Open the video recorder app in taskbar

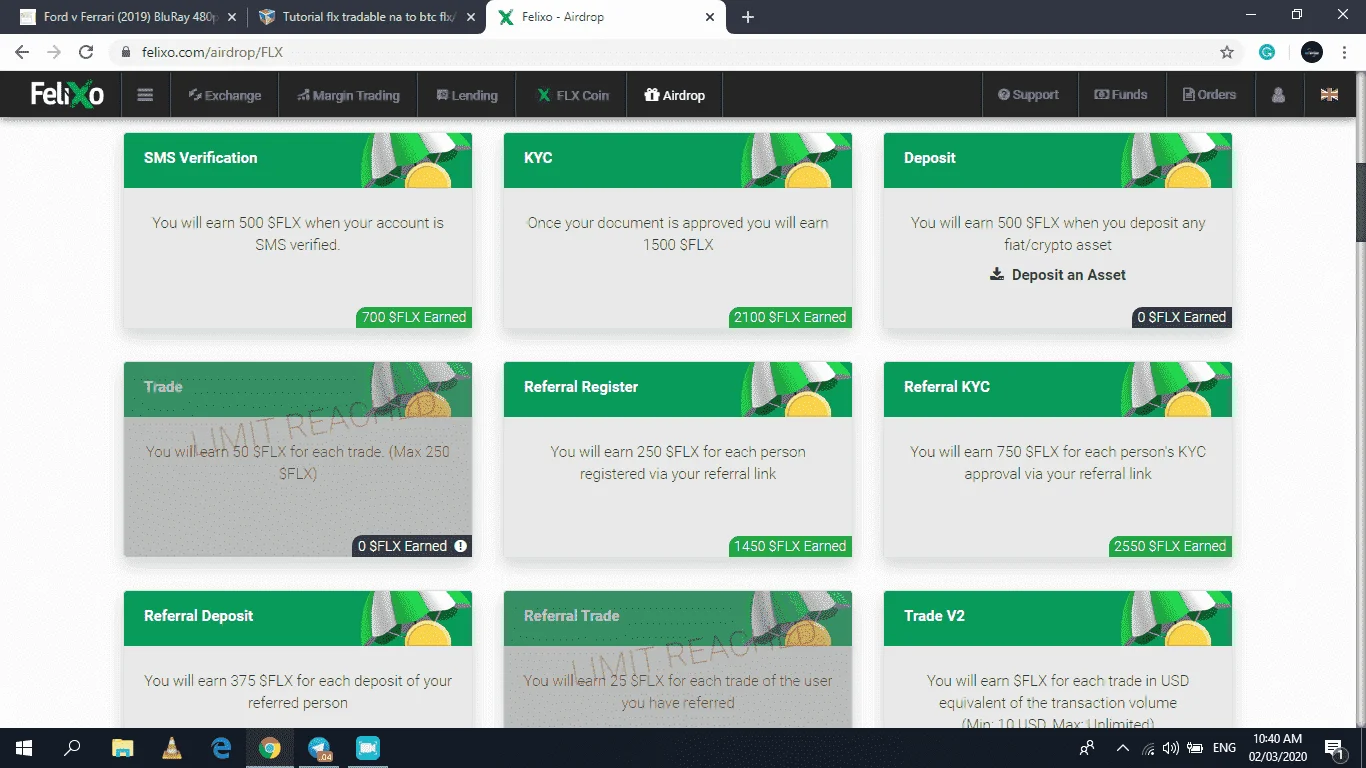pos(369,748)
